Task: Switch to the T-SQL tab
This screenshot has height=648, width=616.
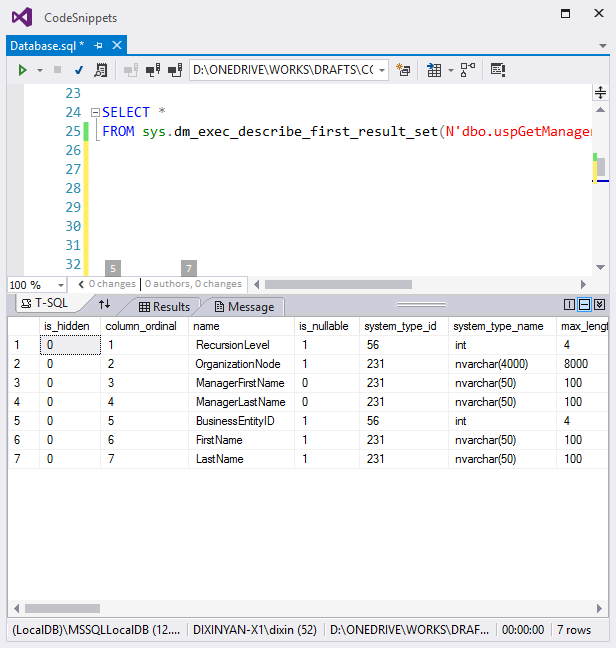Action: coord(46,303)
